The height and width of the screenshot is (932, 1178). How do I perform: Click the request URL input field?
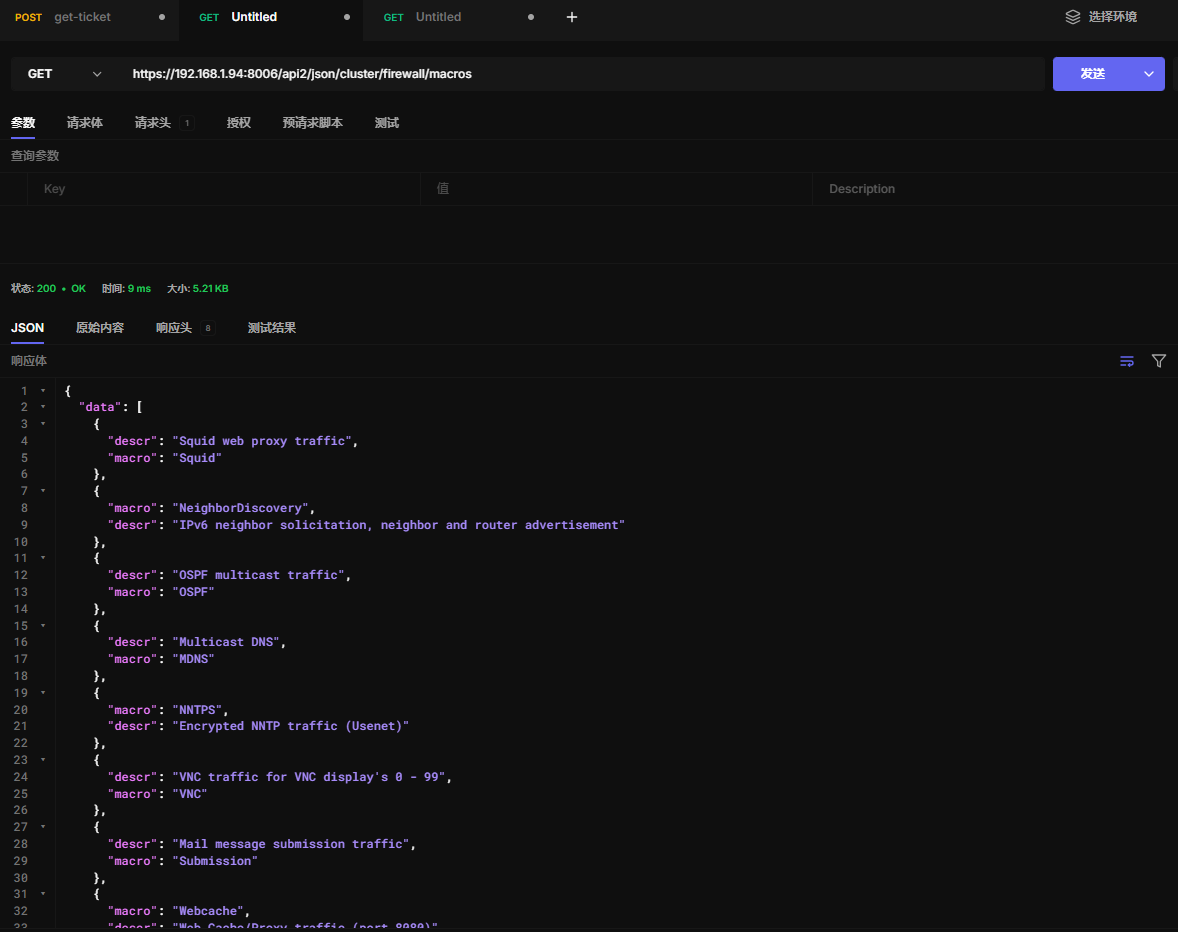580,74
